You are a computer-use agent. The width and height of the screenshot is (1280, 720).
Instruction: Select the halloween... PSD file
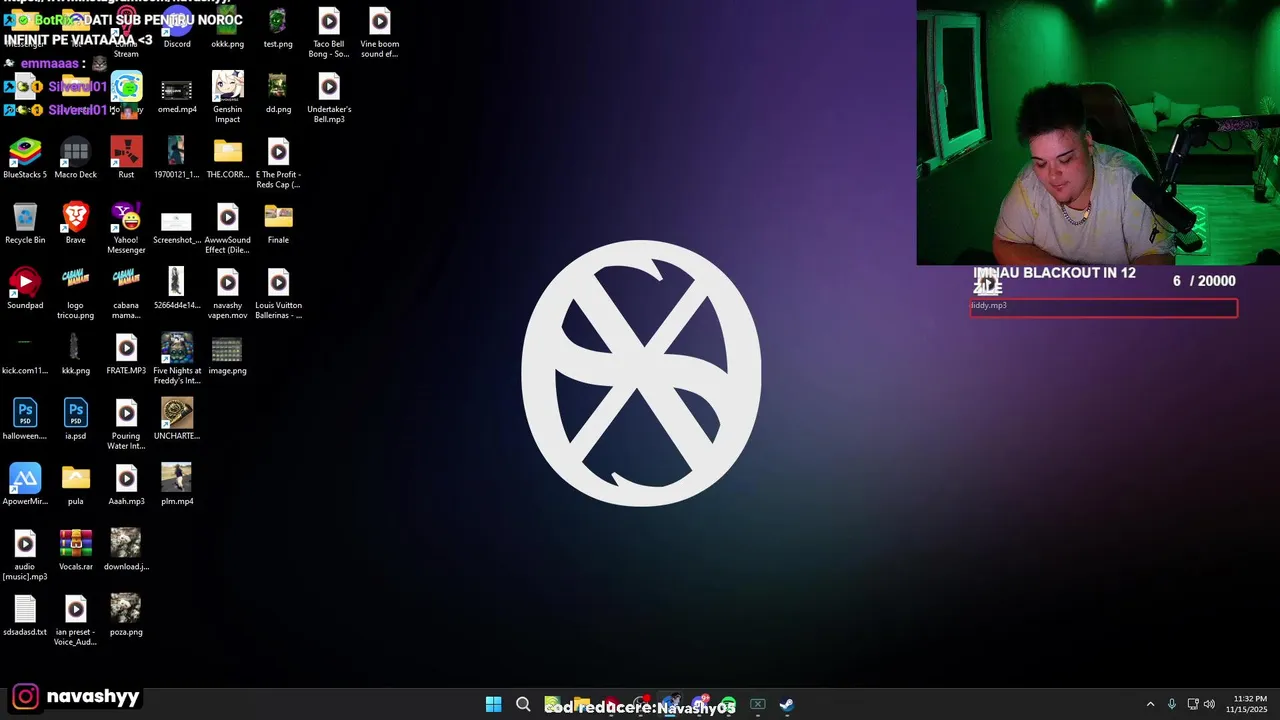point(25,420)
